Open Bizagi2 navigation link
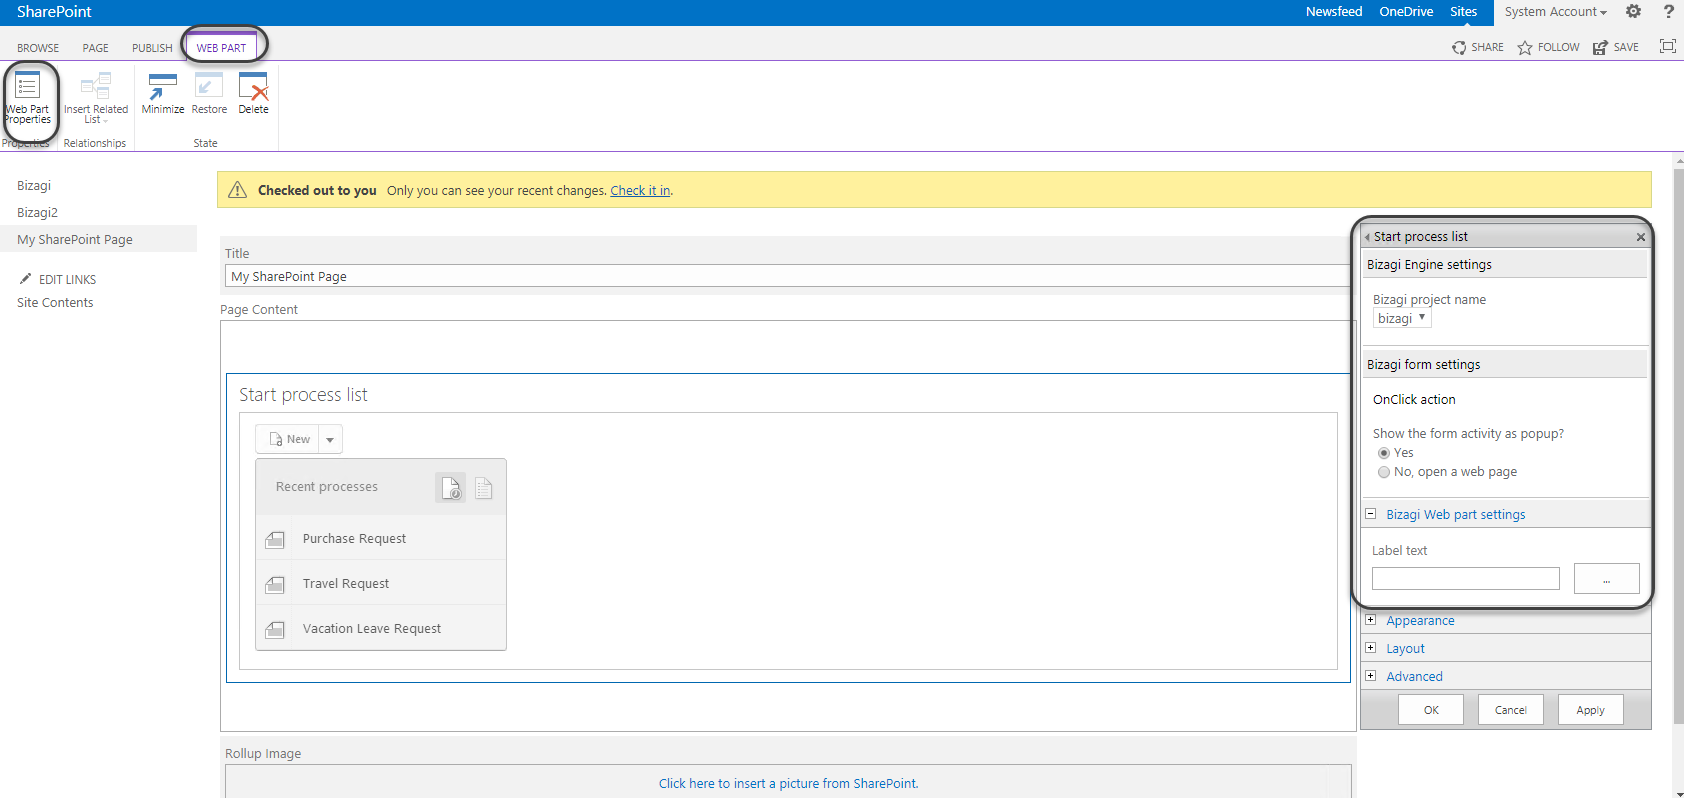Image resolution: width=1684 pixels, height=798 pixels. coord(38,213)
